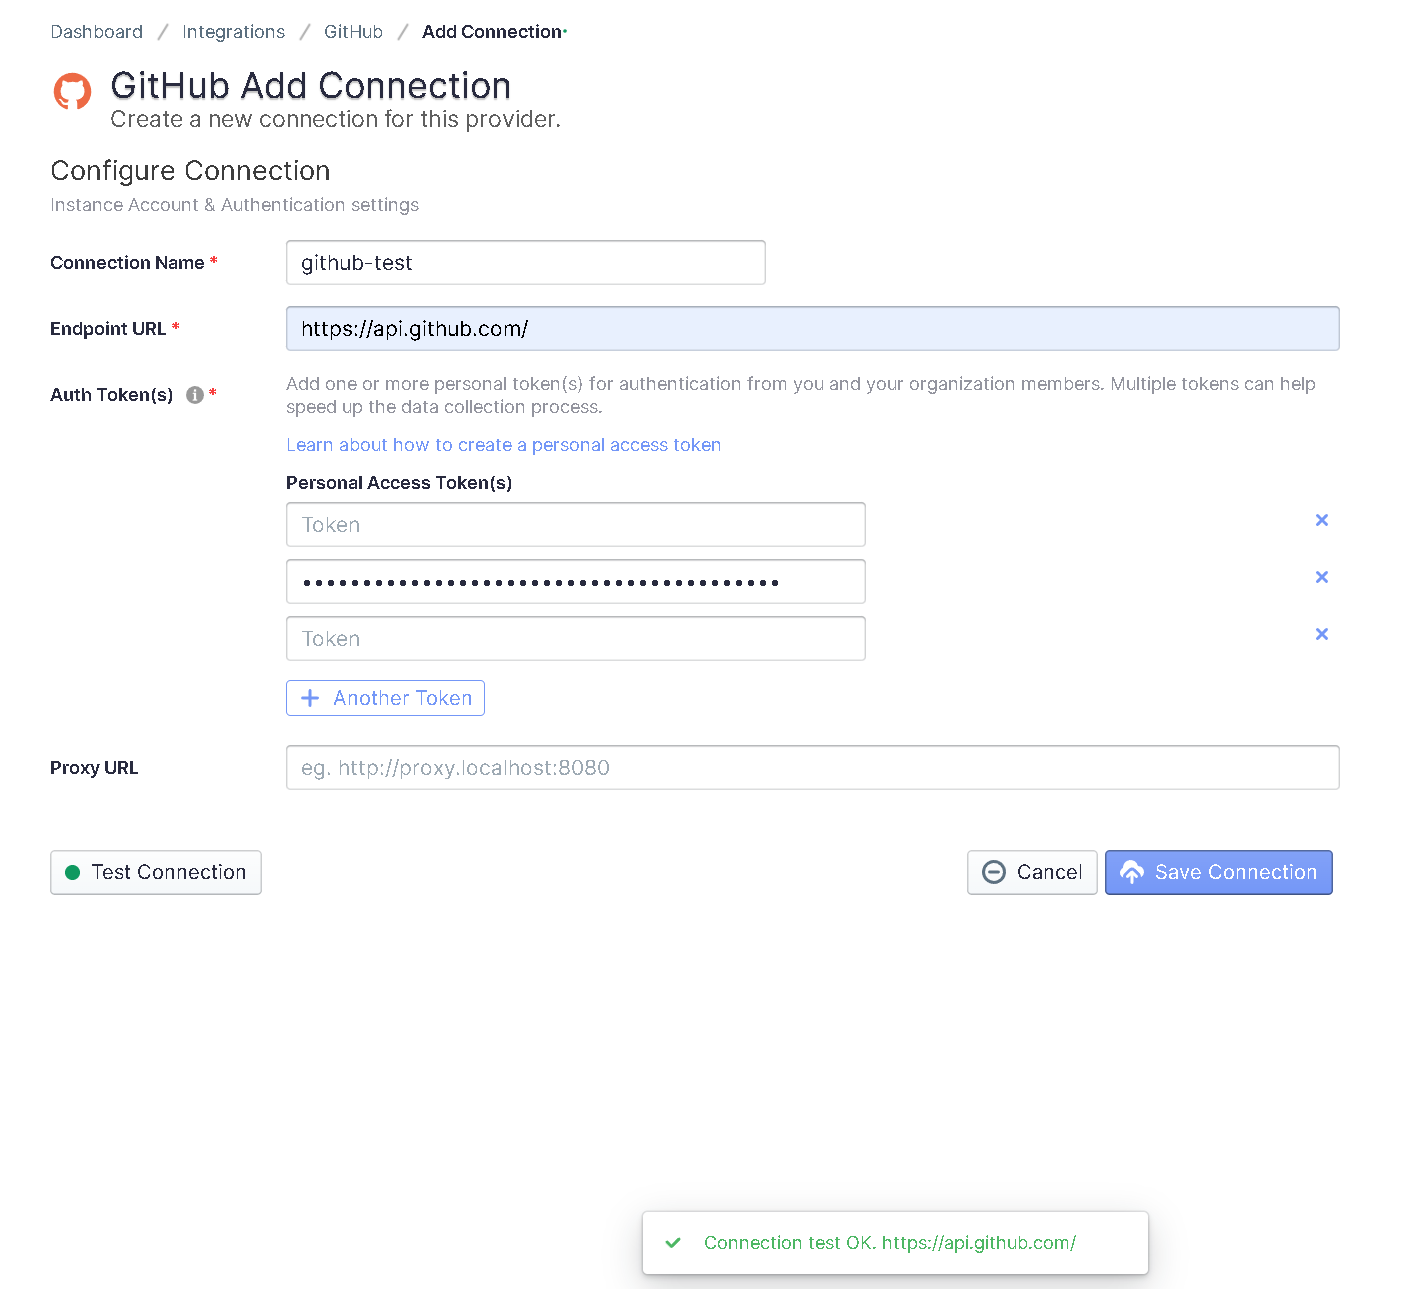The width and height of the screenshot is (1411, 1289).
Task: Go to Integrations breadcrumb
Action: click(233, 32)
